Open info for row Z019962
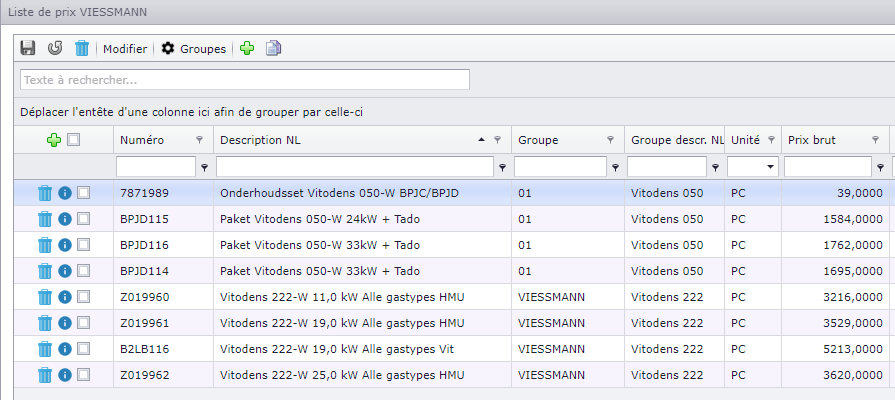Image resolution: width=895 pixels, height=400 pixels. point(65,375)
